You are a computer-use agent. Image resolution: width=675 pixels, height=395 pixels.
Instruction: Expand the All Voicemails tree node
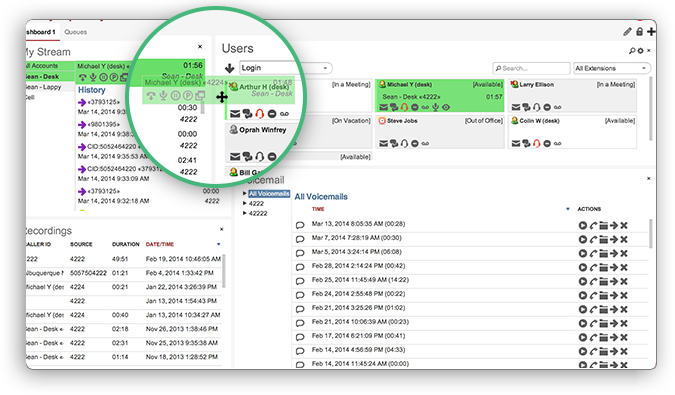[245, 194]
